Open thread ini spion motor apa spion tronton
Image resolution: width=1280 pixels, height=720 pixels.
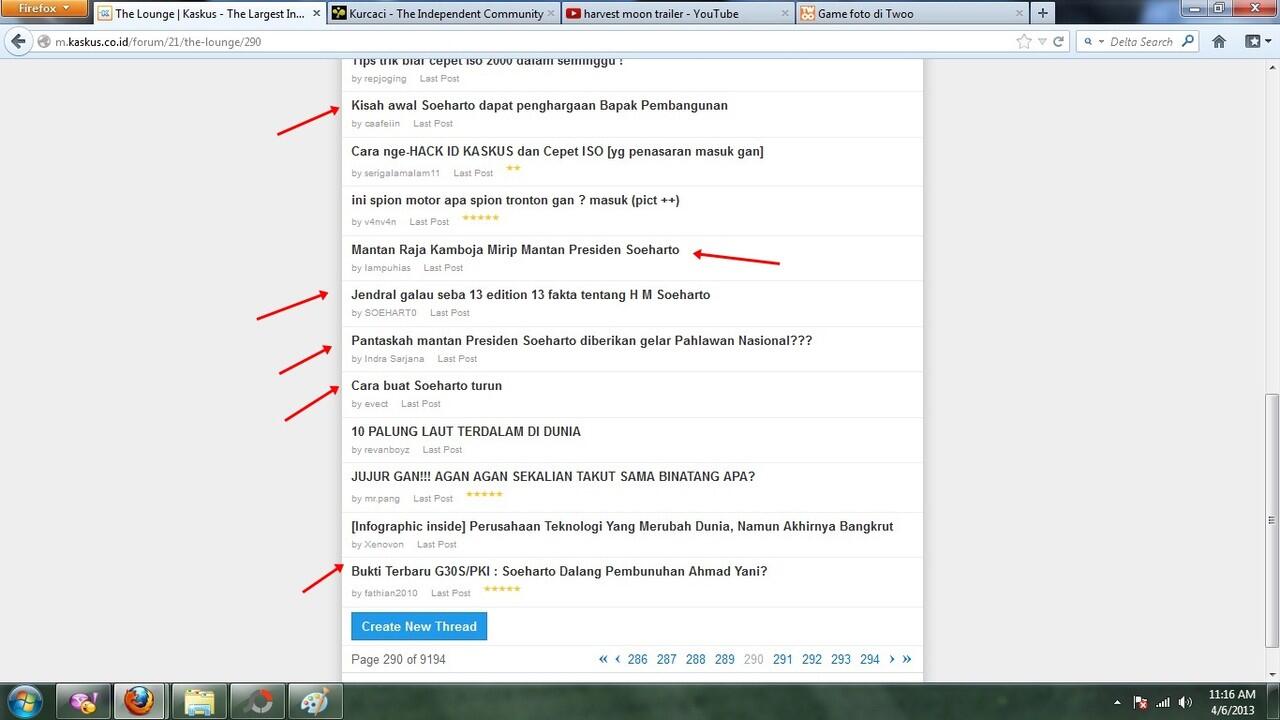[x=515, y=200]
